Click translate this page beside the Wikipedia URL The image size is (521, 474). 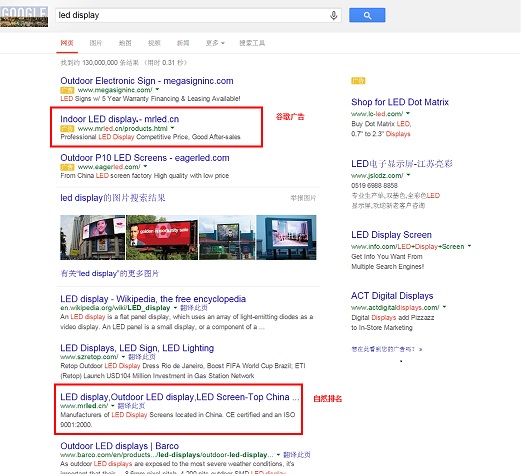[194, 308]
